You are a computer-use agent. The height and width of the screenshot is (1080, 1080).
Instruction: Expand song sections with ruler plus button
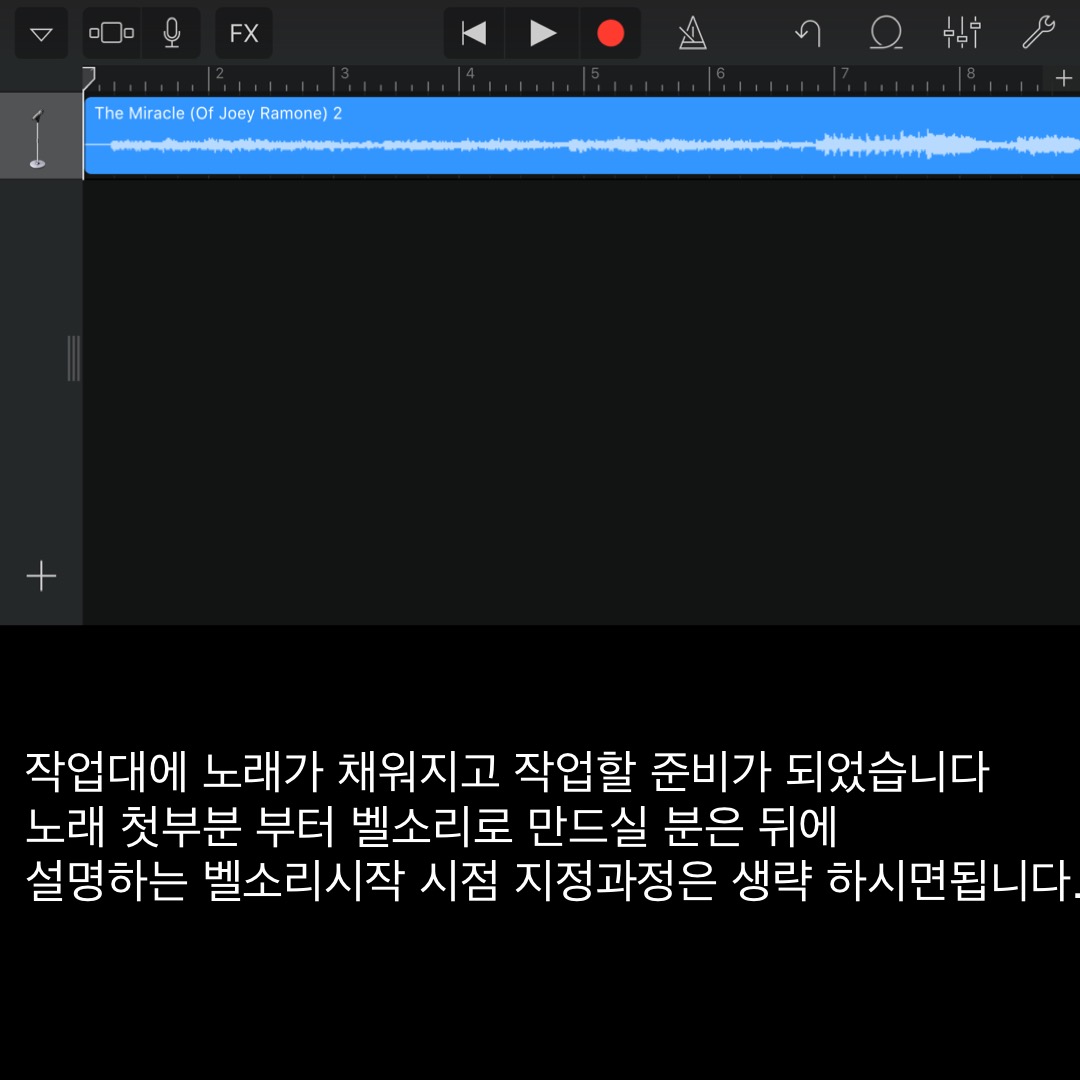coord(1063,78)
